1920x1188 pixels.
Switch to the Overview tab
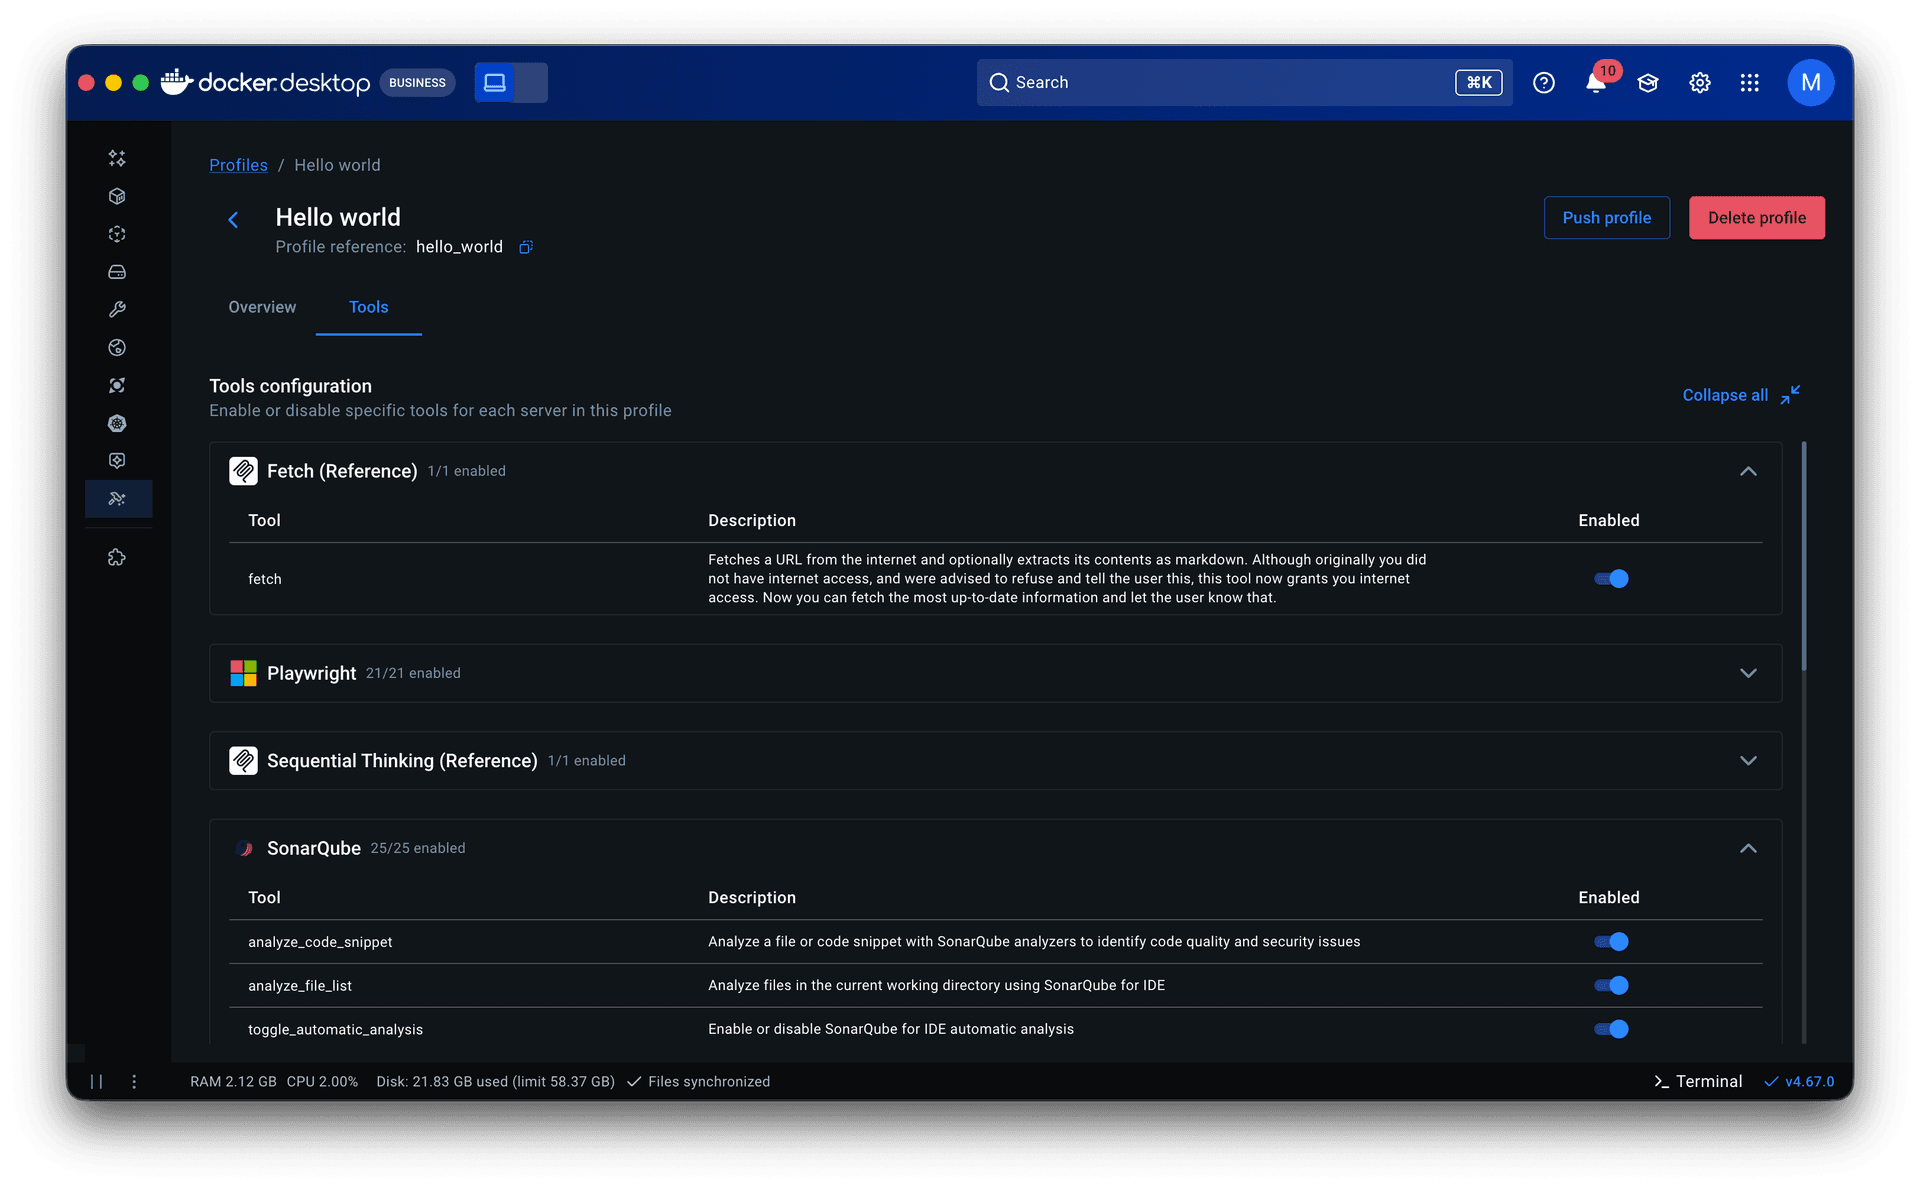[x=262, y=307]
